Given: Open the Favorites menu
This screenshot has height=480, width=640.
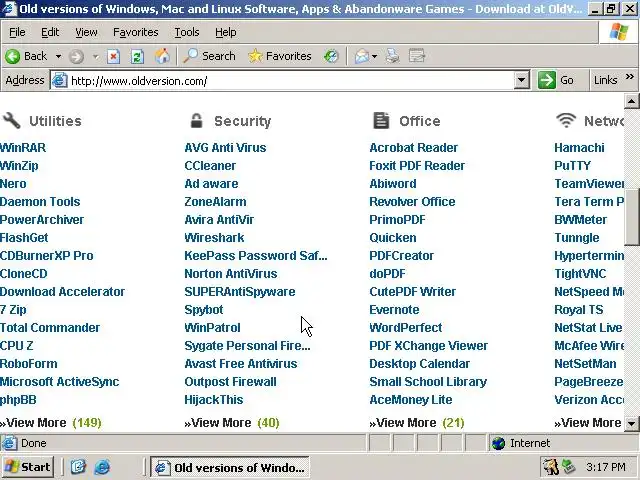Looking at the screenshot, I should coord(136,32).
